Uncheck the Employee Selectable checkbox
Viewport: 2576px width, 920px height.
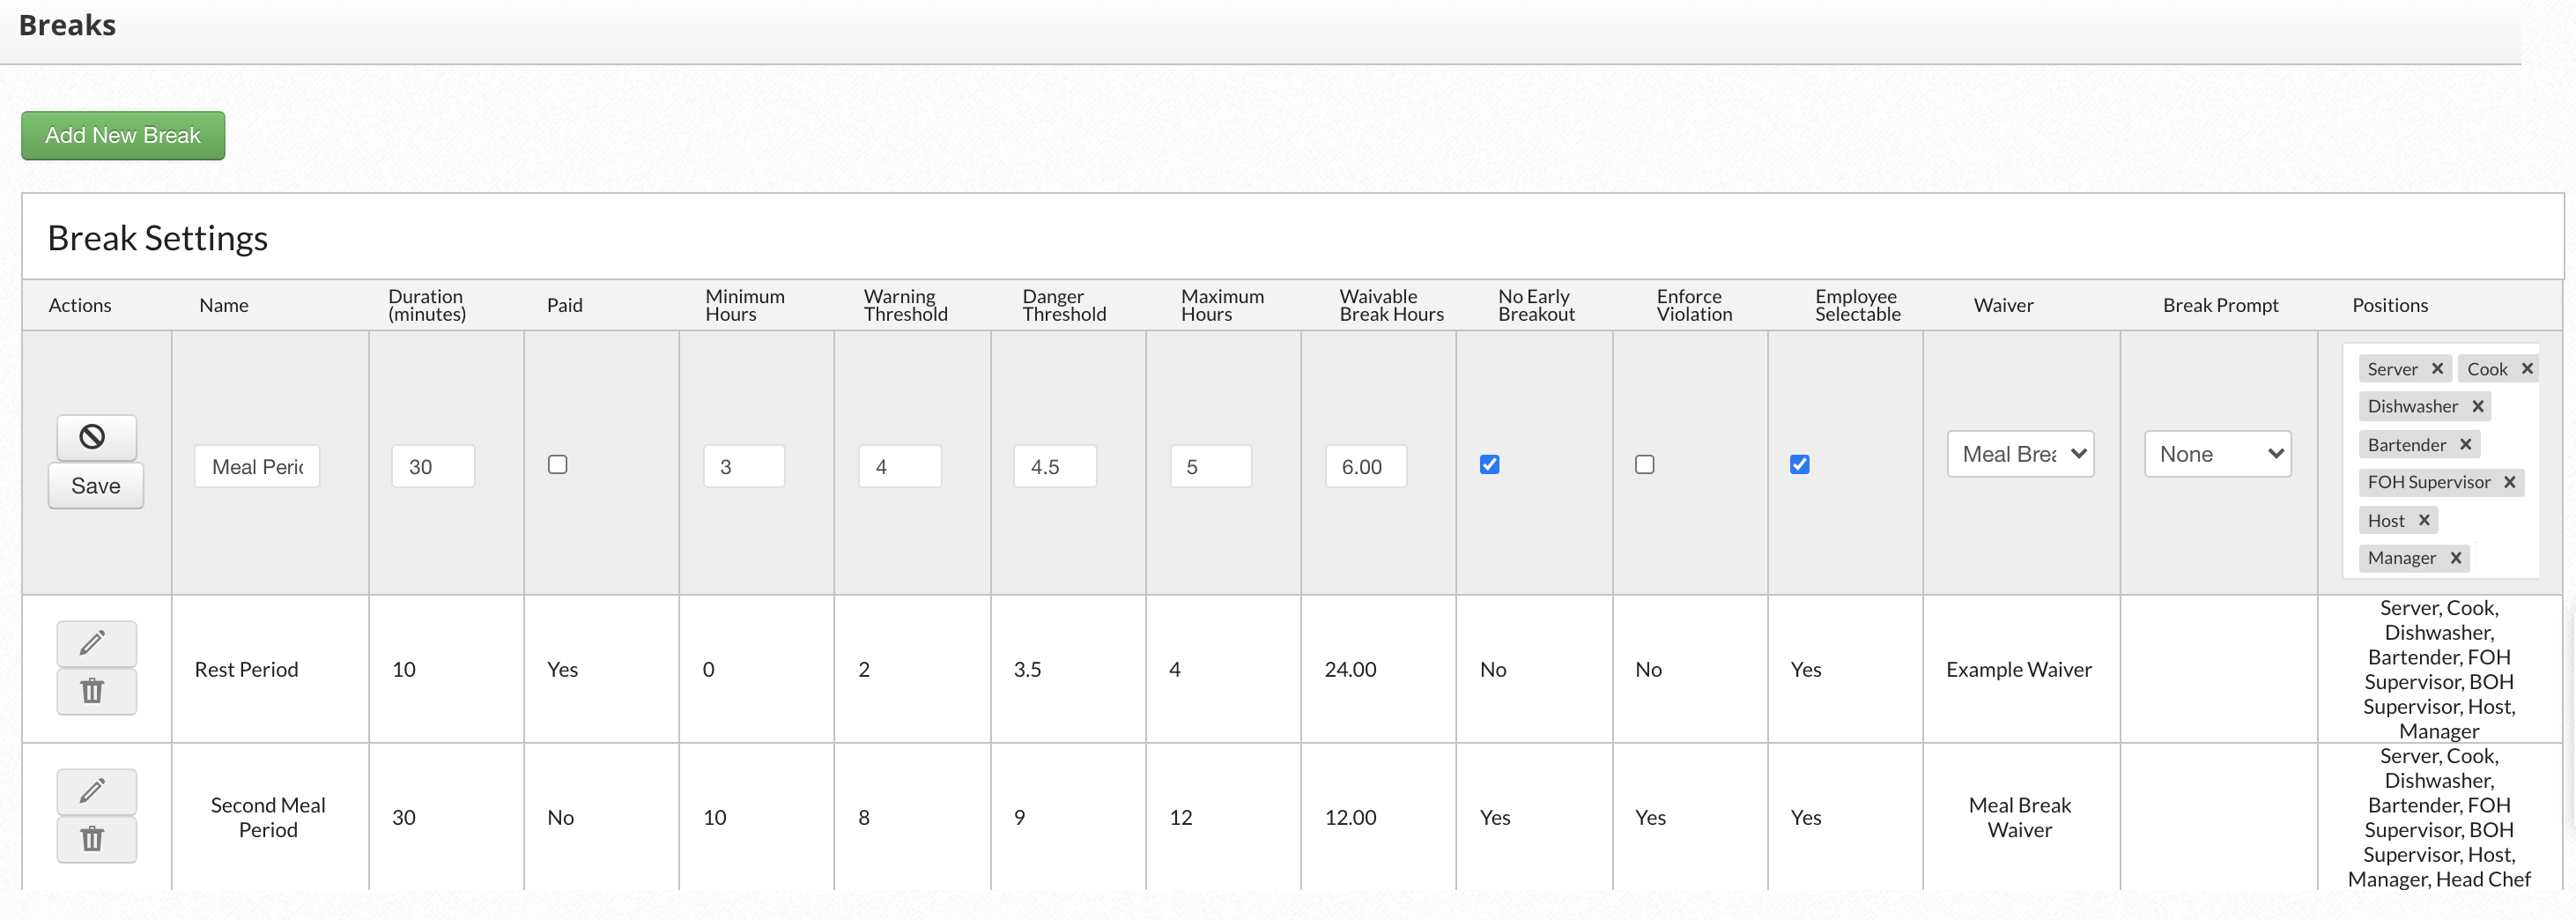click(1799, 464)
